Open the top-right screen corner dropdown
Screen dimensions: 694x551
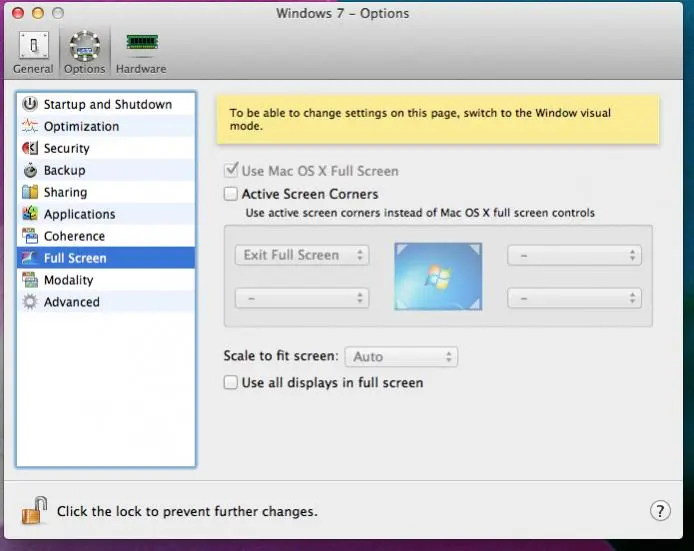click(574, 255)
